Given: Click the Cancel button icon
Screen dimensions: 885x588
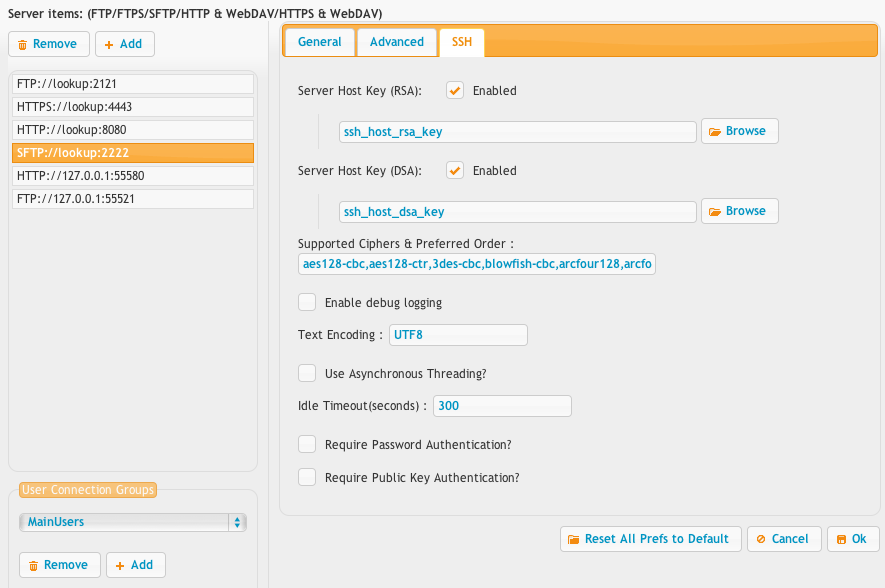Looking at the screenshot, I should point(761,539).
